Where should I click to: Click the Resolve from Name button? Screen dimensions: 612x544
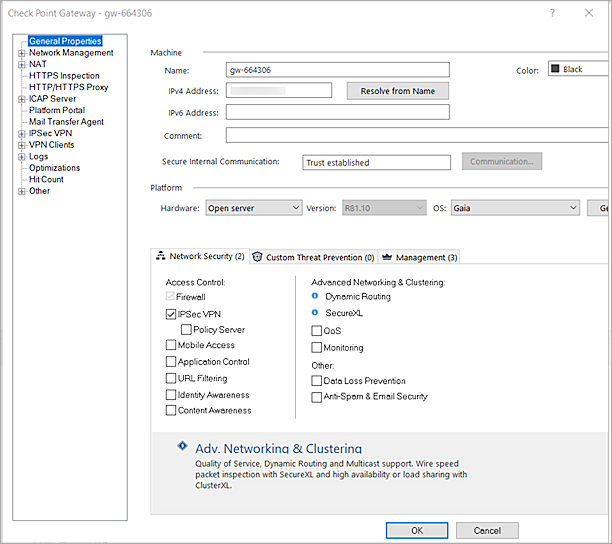coord(397,91)
